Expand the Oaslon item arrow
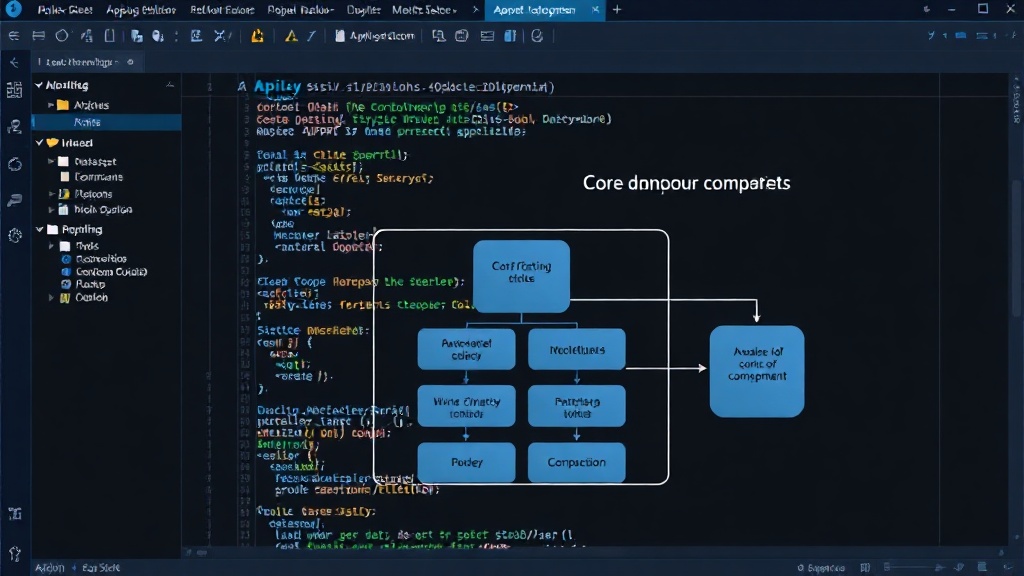Viewport: 1024px width, 576px height. [x=51, y=297]
